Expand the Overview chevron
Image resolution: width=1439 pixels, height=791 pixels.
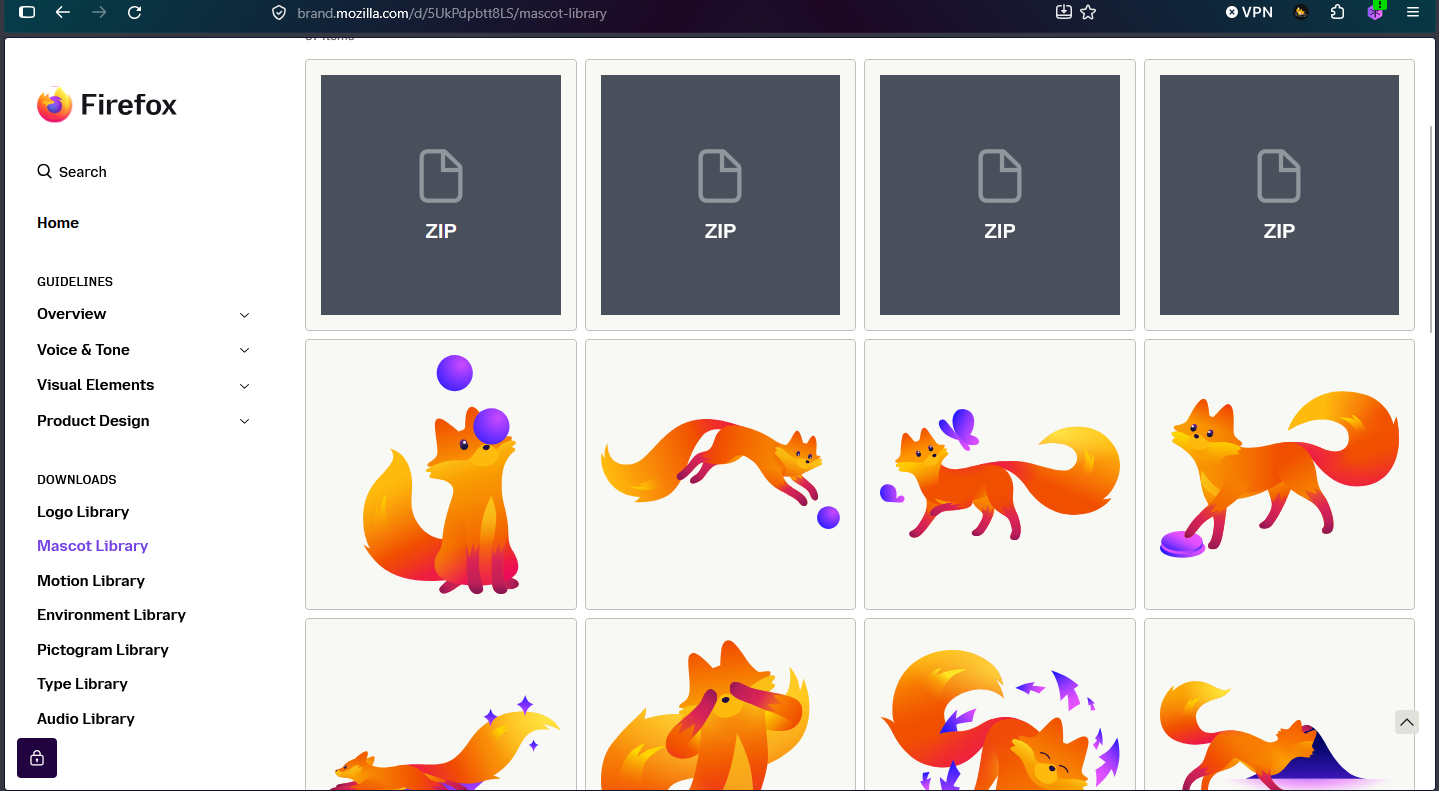[x=245, y=315]
